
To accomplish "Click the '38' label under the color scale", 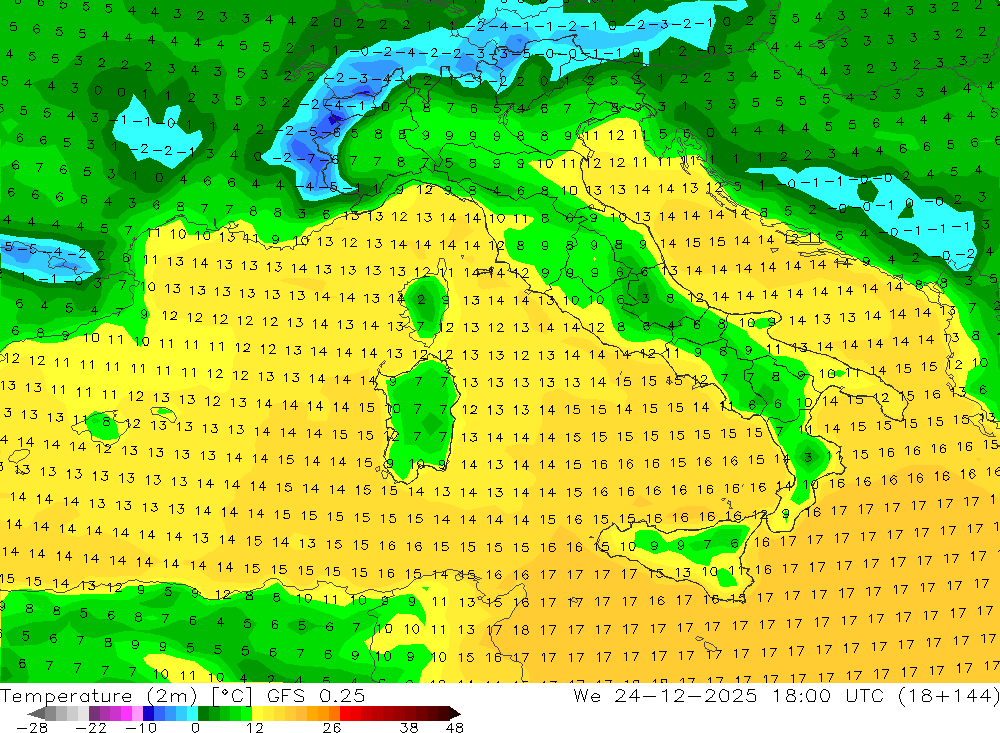I will pyautogui.click(x=409, y=728).
